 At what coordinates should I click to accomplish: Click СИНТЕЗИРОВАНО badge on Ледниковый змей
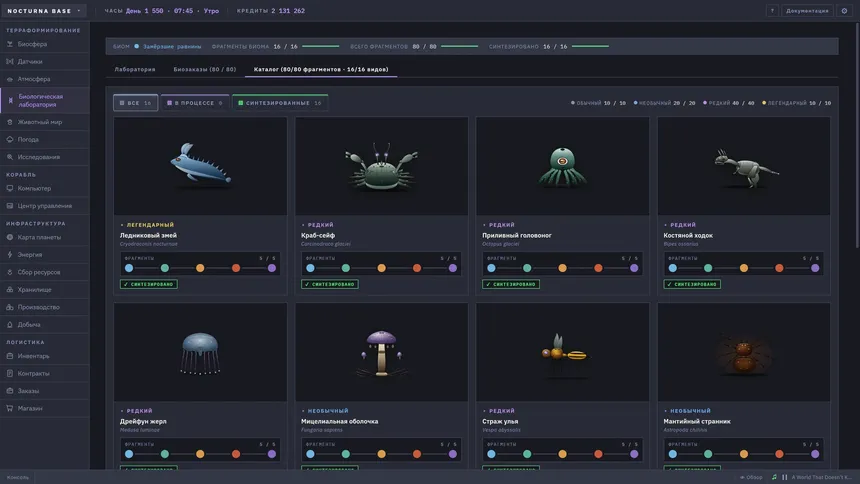pos(149,284)
